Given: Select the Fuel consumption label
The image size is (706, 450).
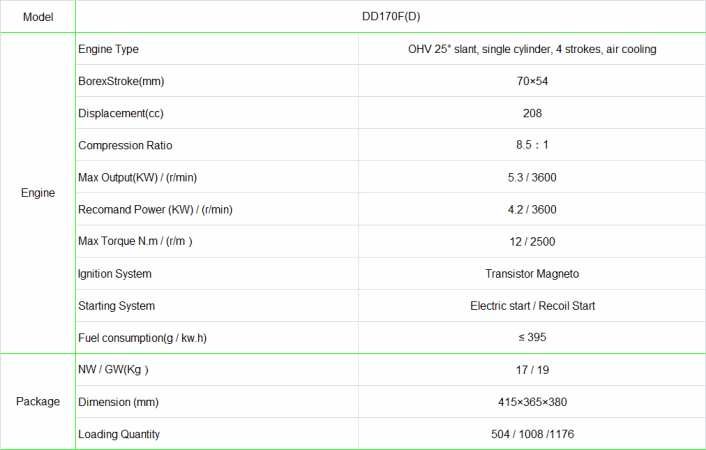Looking at the screenshot, I should pyautogui.click(x=142, y=337).
